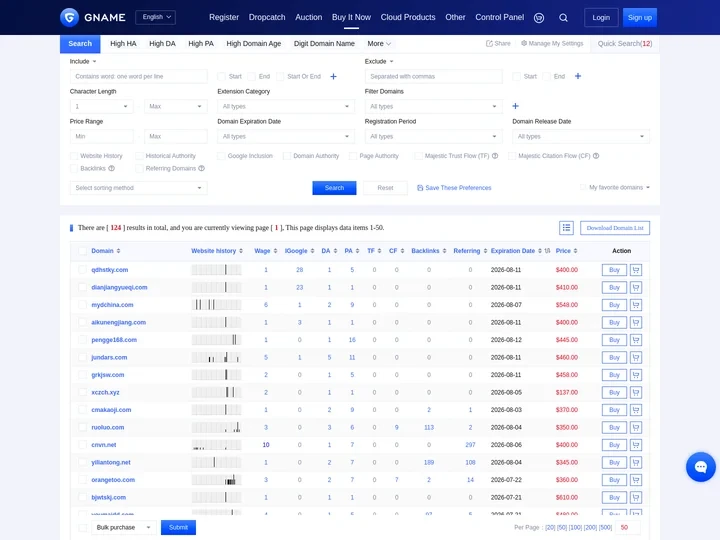Tick the Google Inclusion checkbox
Screen dimensions: 720x540
pyautogui.click(x=221, y=156)
